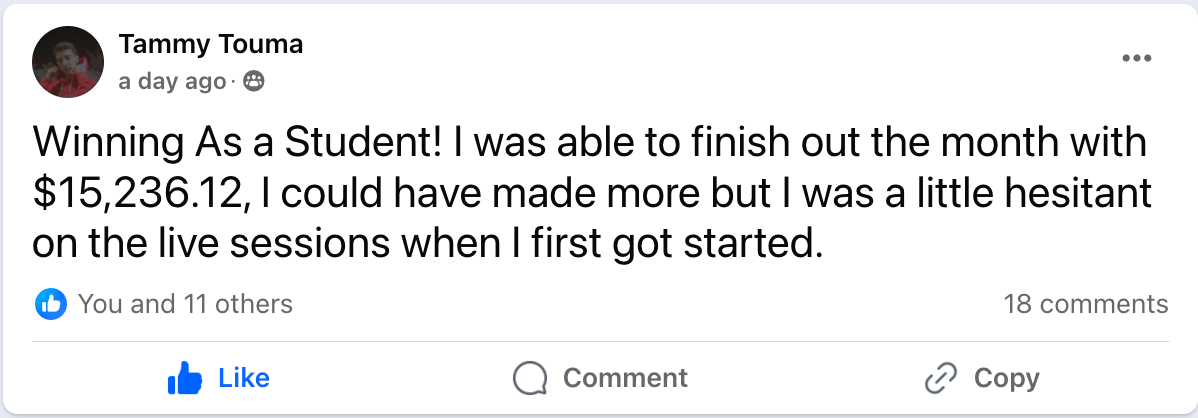The image size is (1198, 418).
Task: Expand the "18 comments" section
Action: (1085, 304)
